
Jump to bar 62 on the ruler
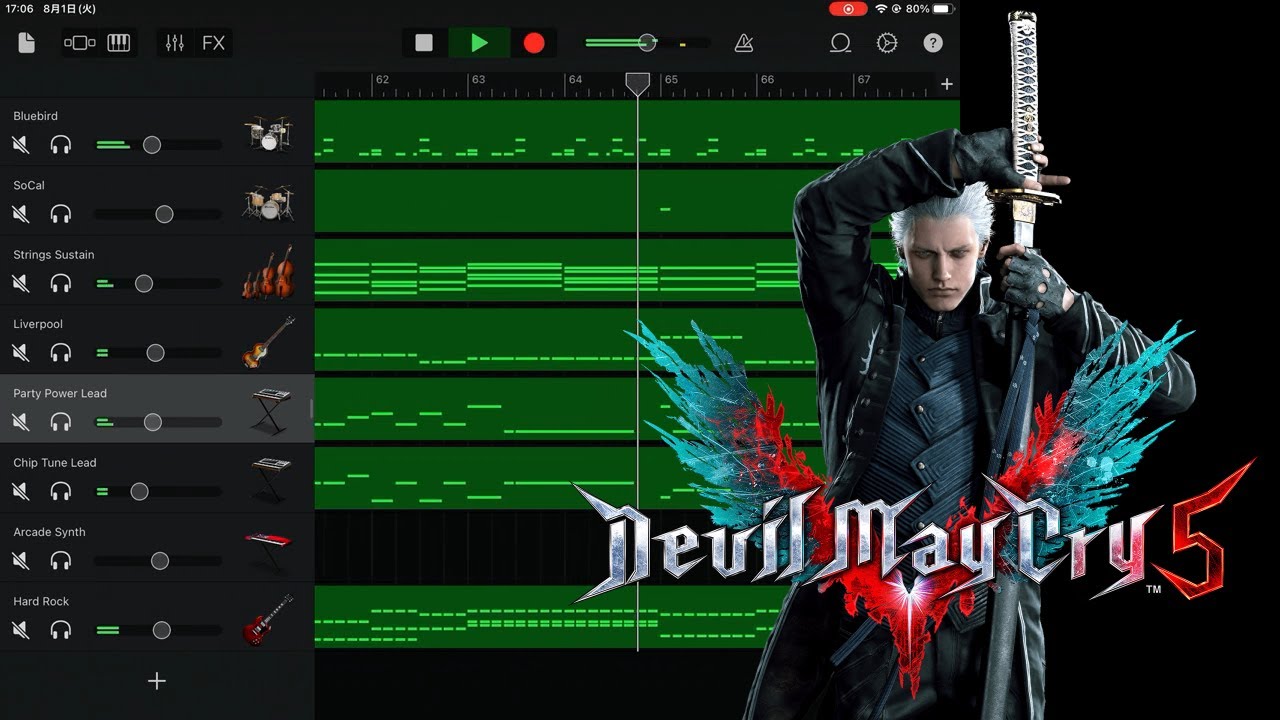382,80
